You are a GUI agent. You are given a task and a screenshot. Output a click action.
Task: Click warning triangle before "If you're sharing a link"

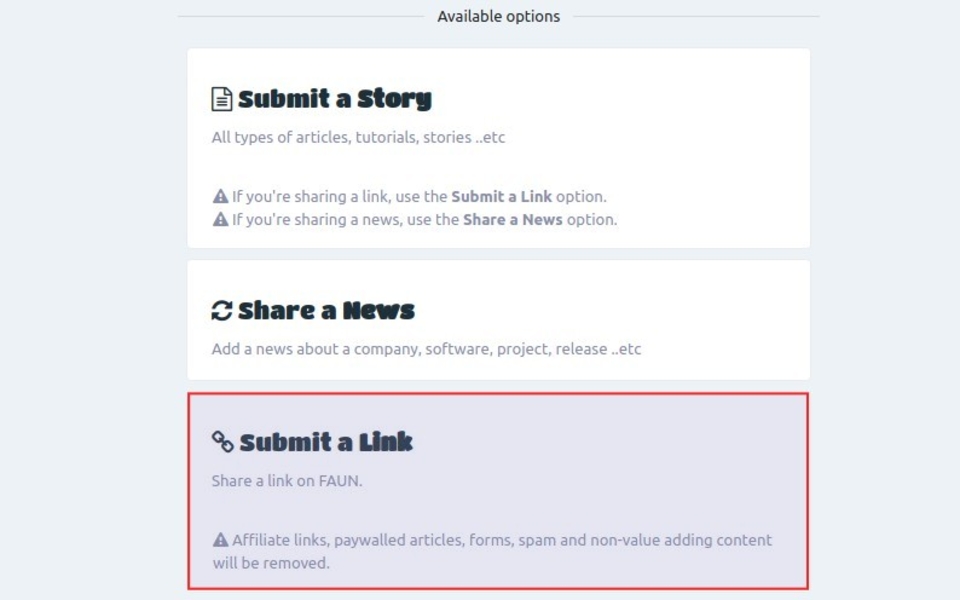coord(221,197)
